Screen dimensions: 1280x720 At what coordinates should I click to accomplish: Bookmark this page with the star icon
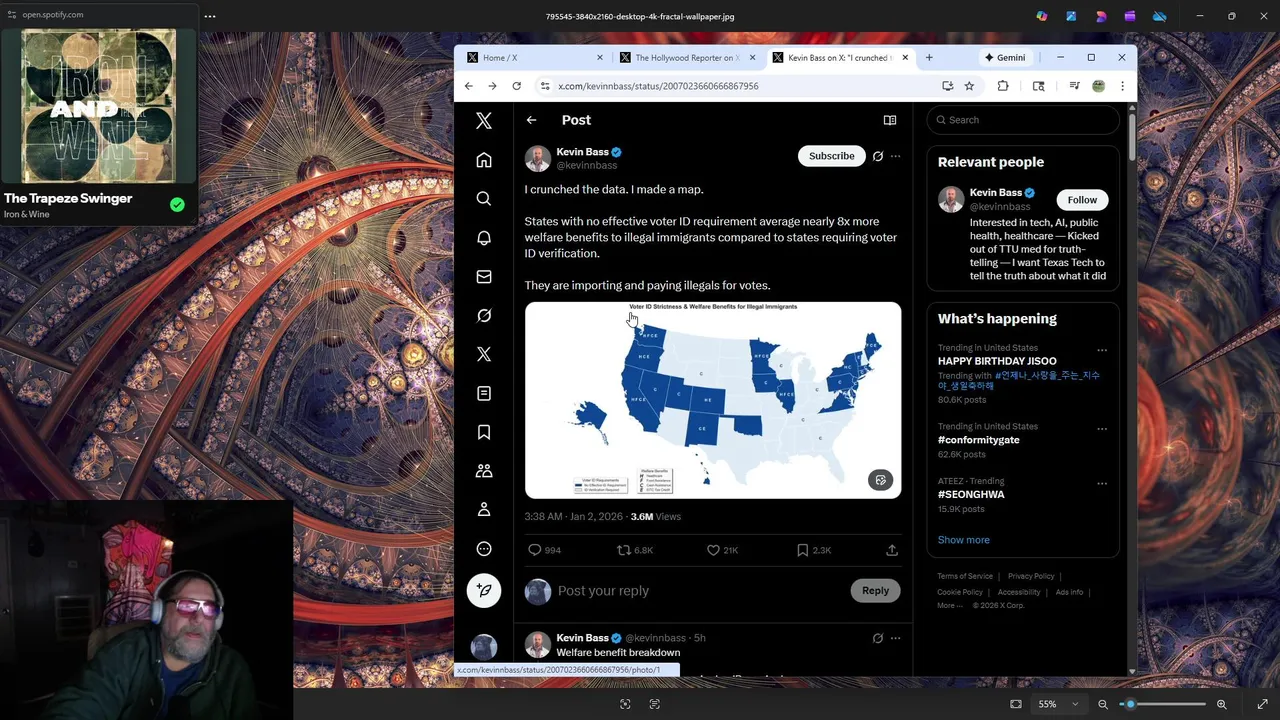(x=969, y=86)
